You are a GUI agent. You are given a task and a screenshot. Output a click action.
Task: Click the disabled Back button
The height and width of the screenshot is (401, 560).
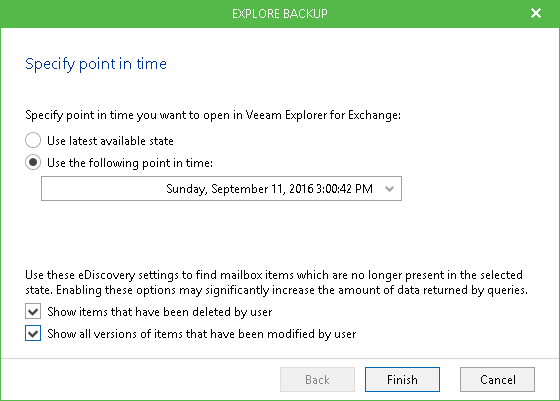(x=318, y=379)
